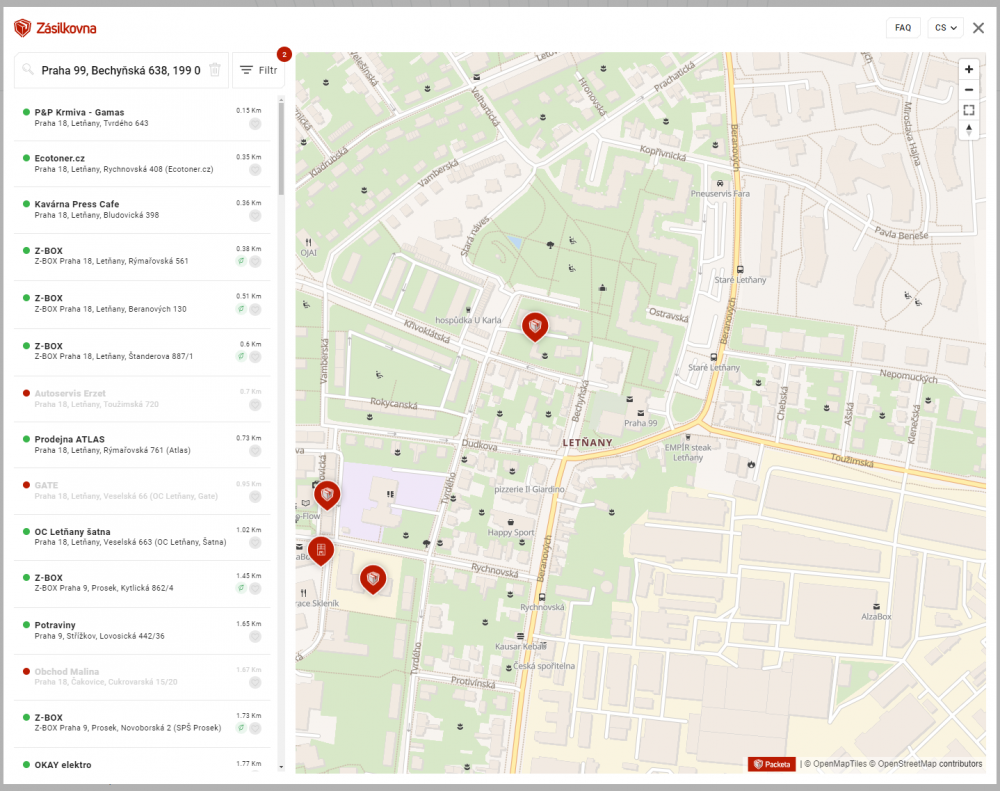Select Ecotoner.cz in the pickup list
Screen dimensions: 1000x791
click(x=142, y=163)
